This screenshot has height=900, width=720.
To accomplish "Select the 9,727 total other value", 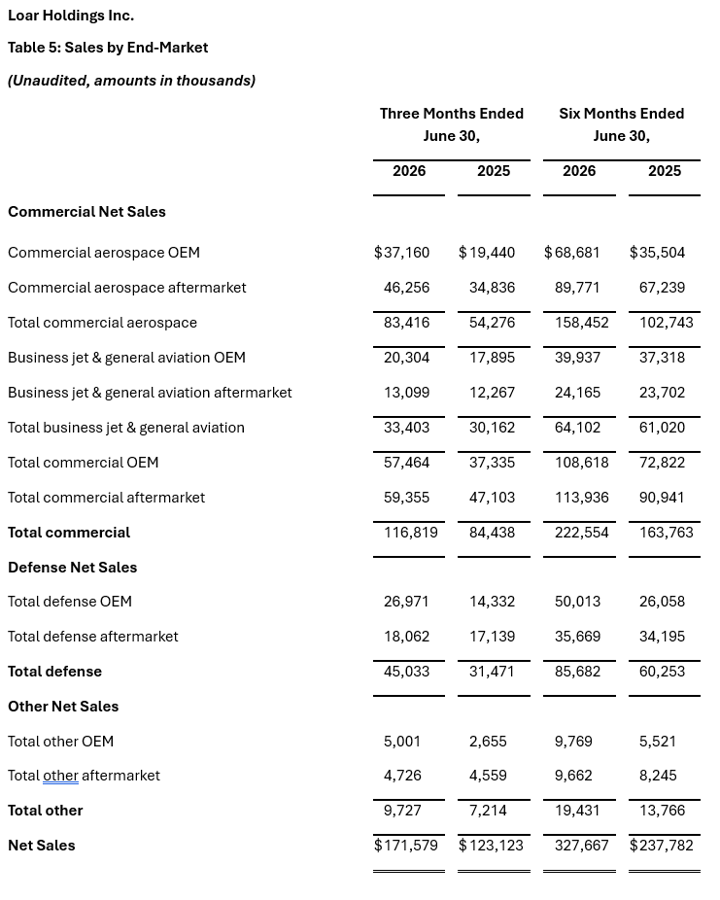I will [x=402, y=810].
